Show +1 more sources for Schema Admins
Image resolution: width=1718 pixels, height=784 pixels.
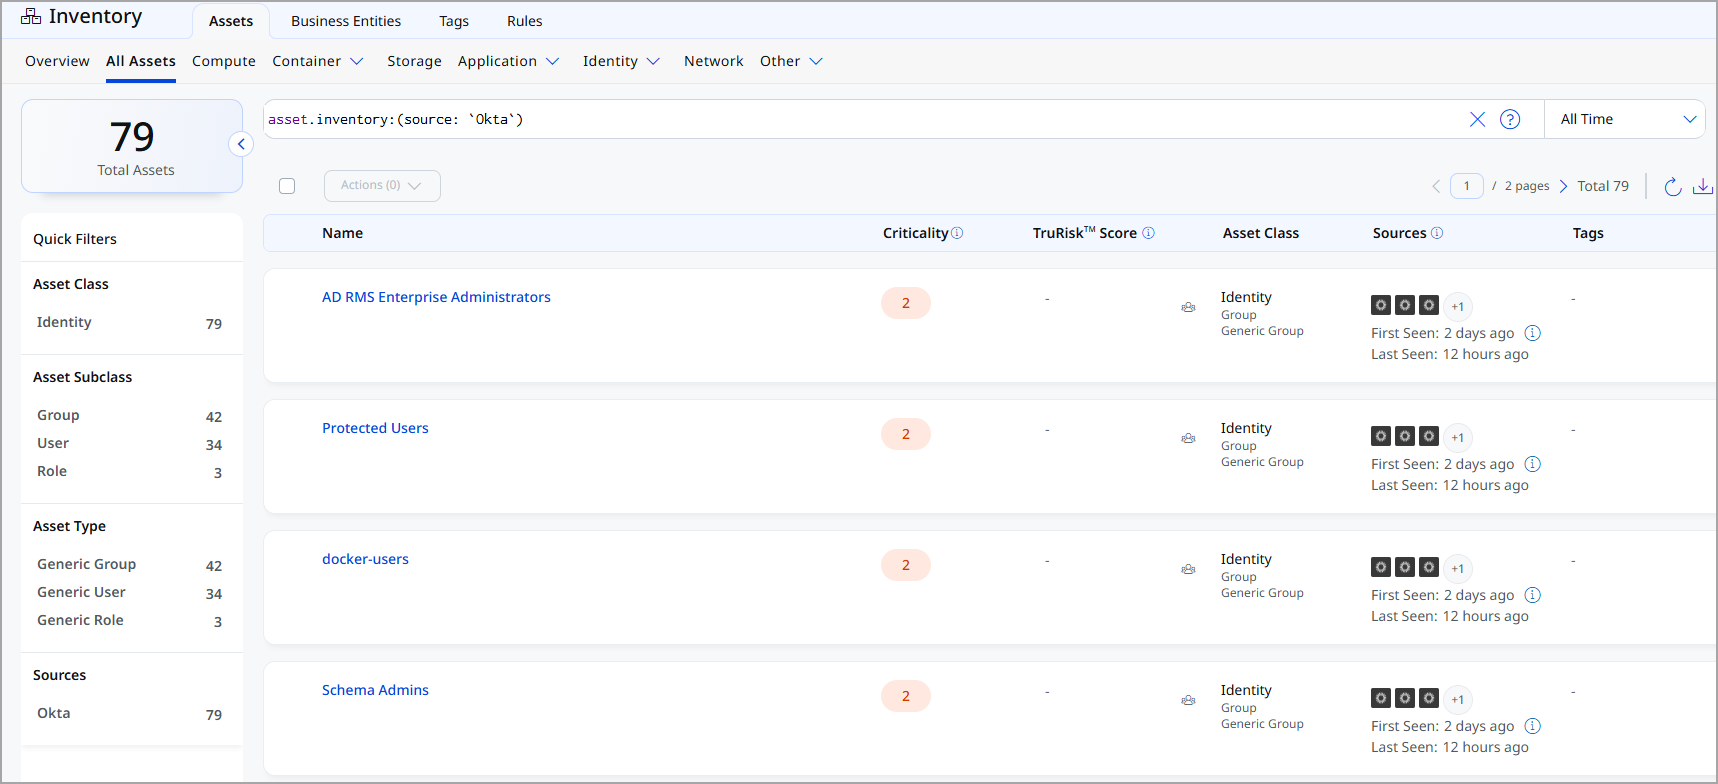1458,700
